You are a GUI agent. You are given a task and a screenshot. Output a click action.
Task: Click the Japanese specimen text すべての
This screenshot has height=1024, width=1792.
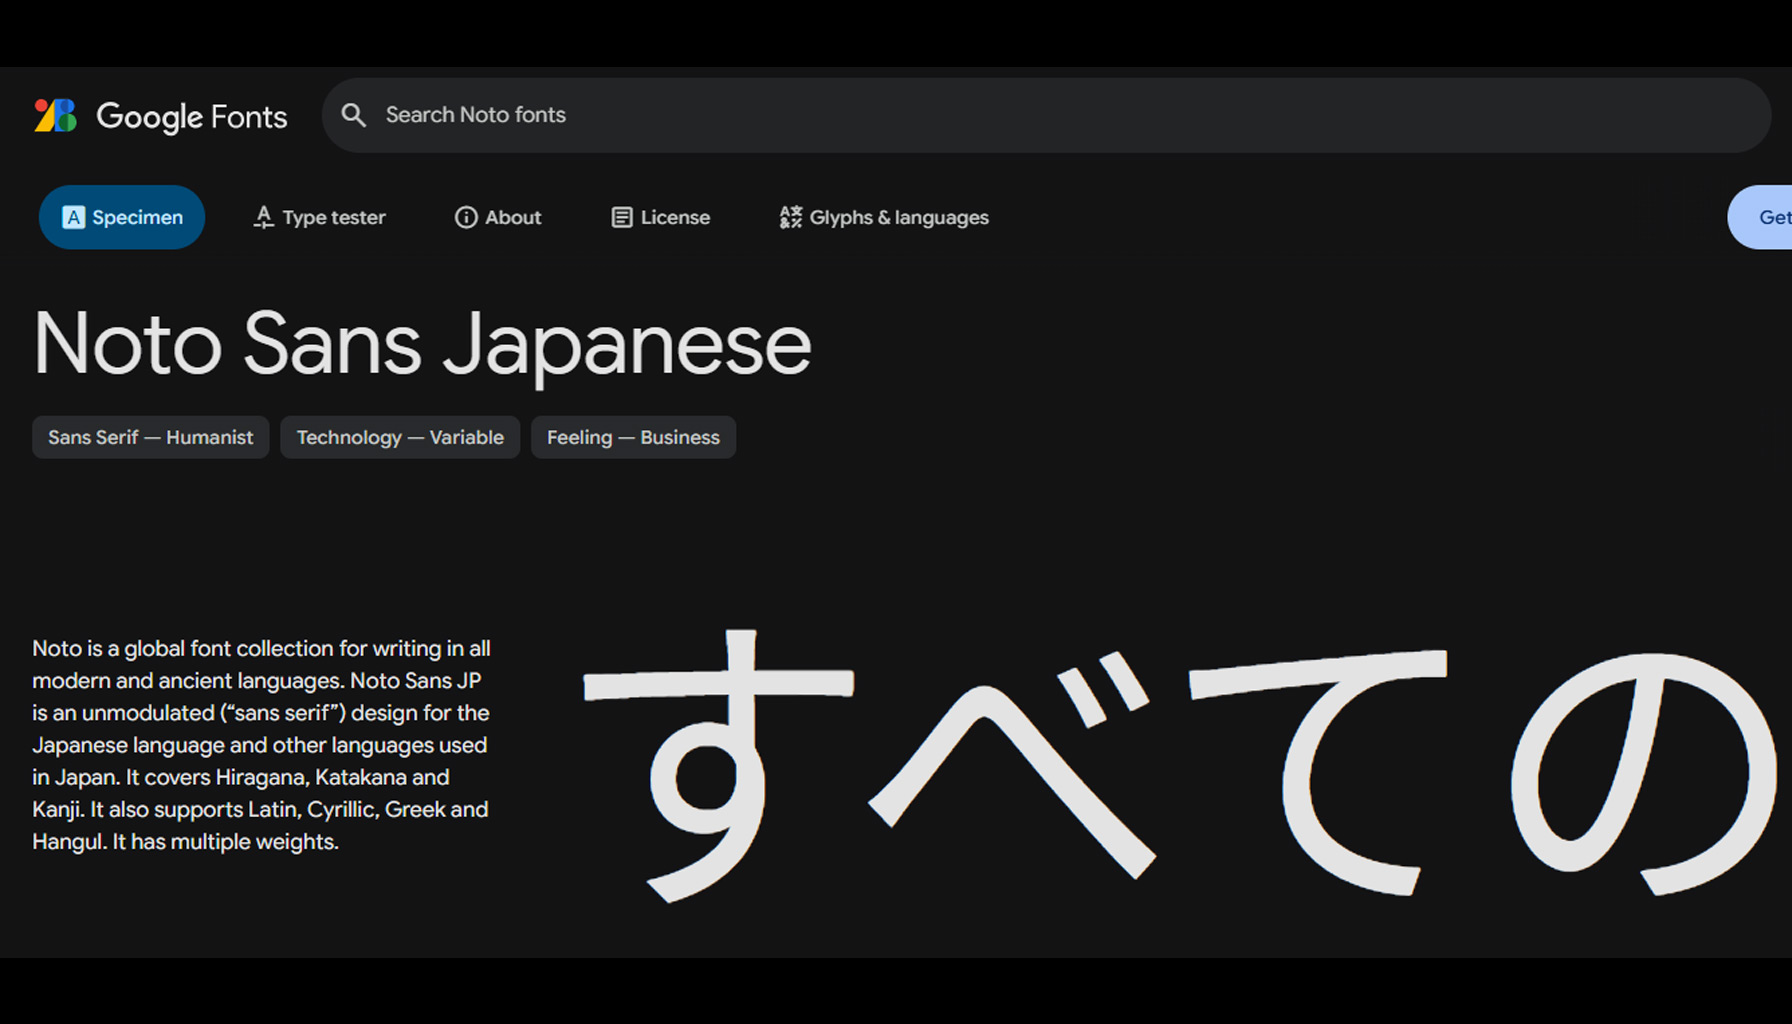(1180, 765)
